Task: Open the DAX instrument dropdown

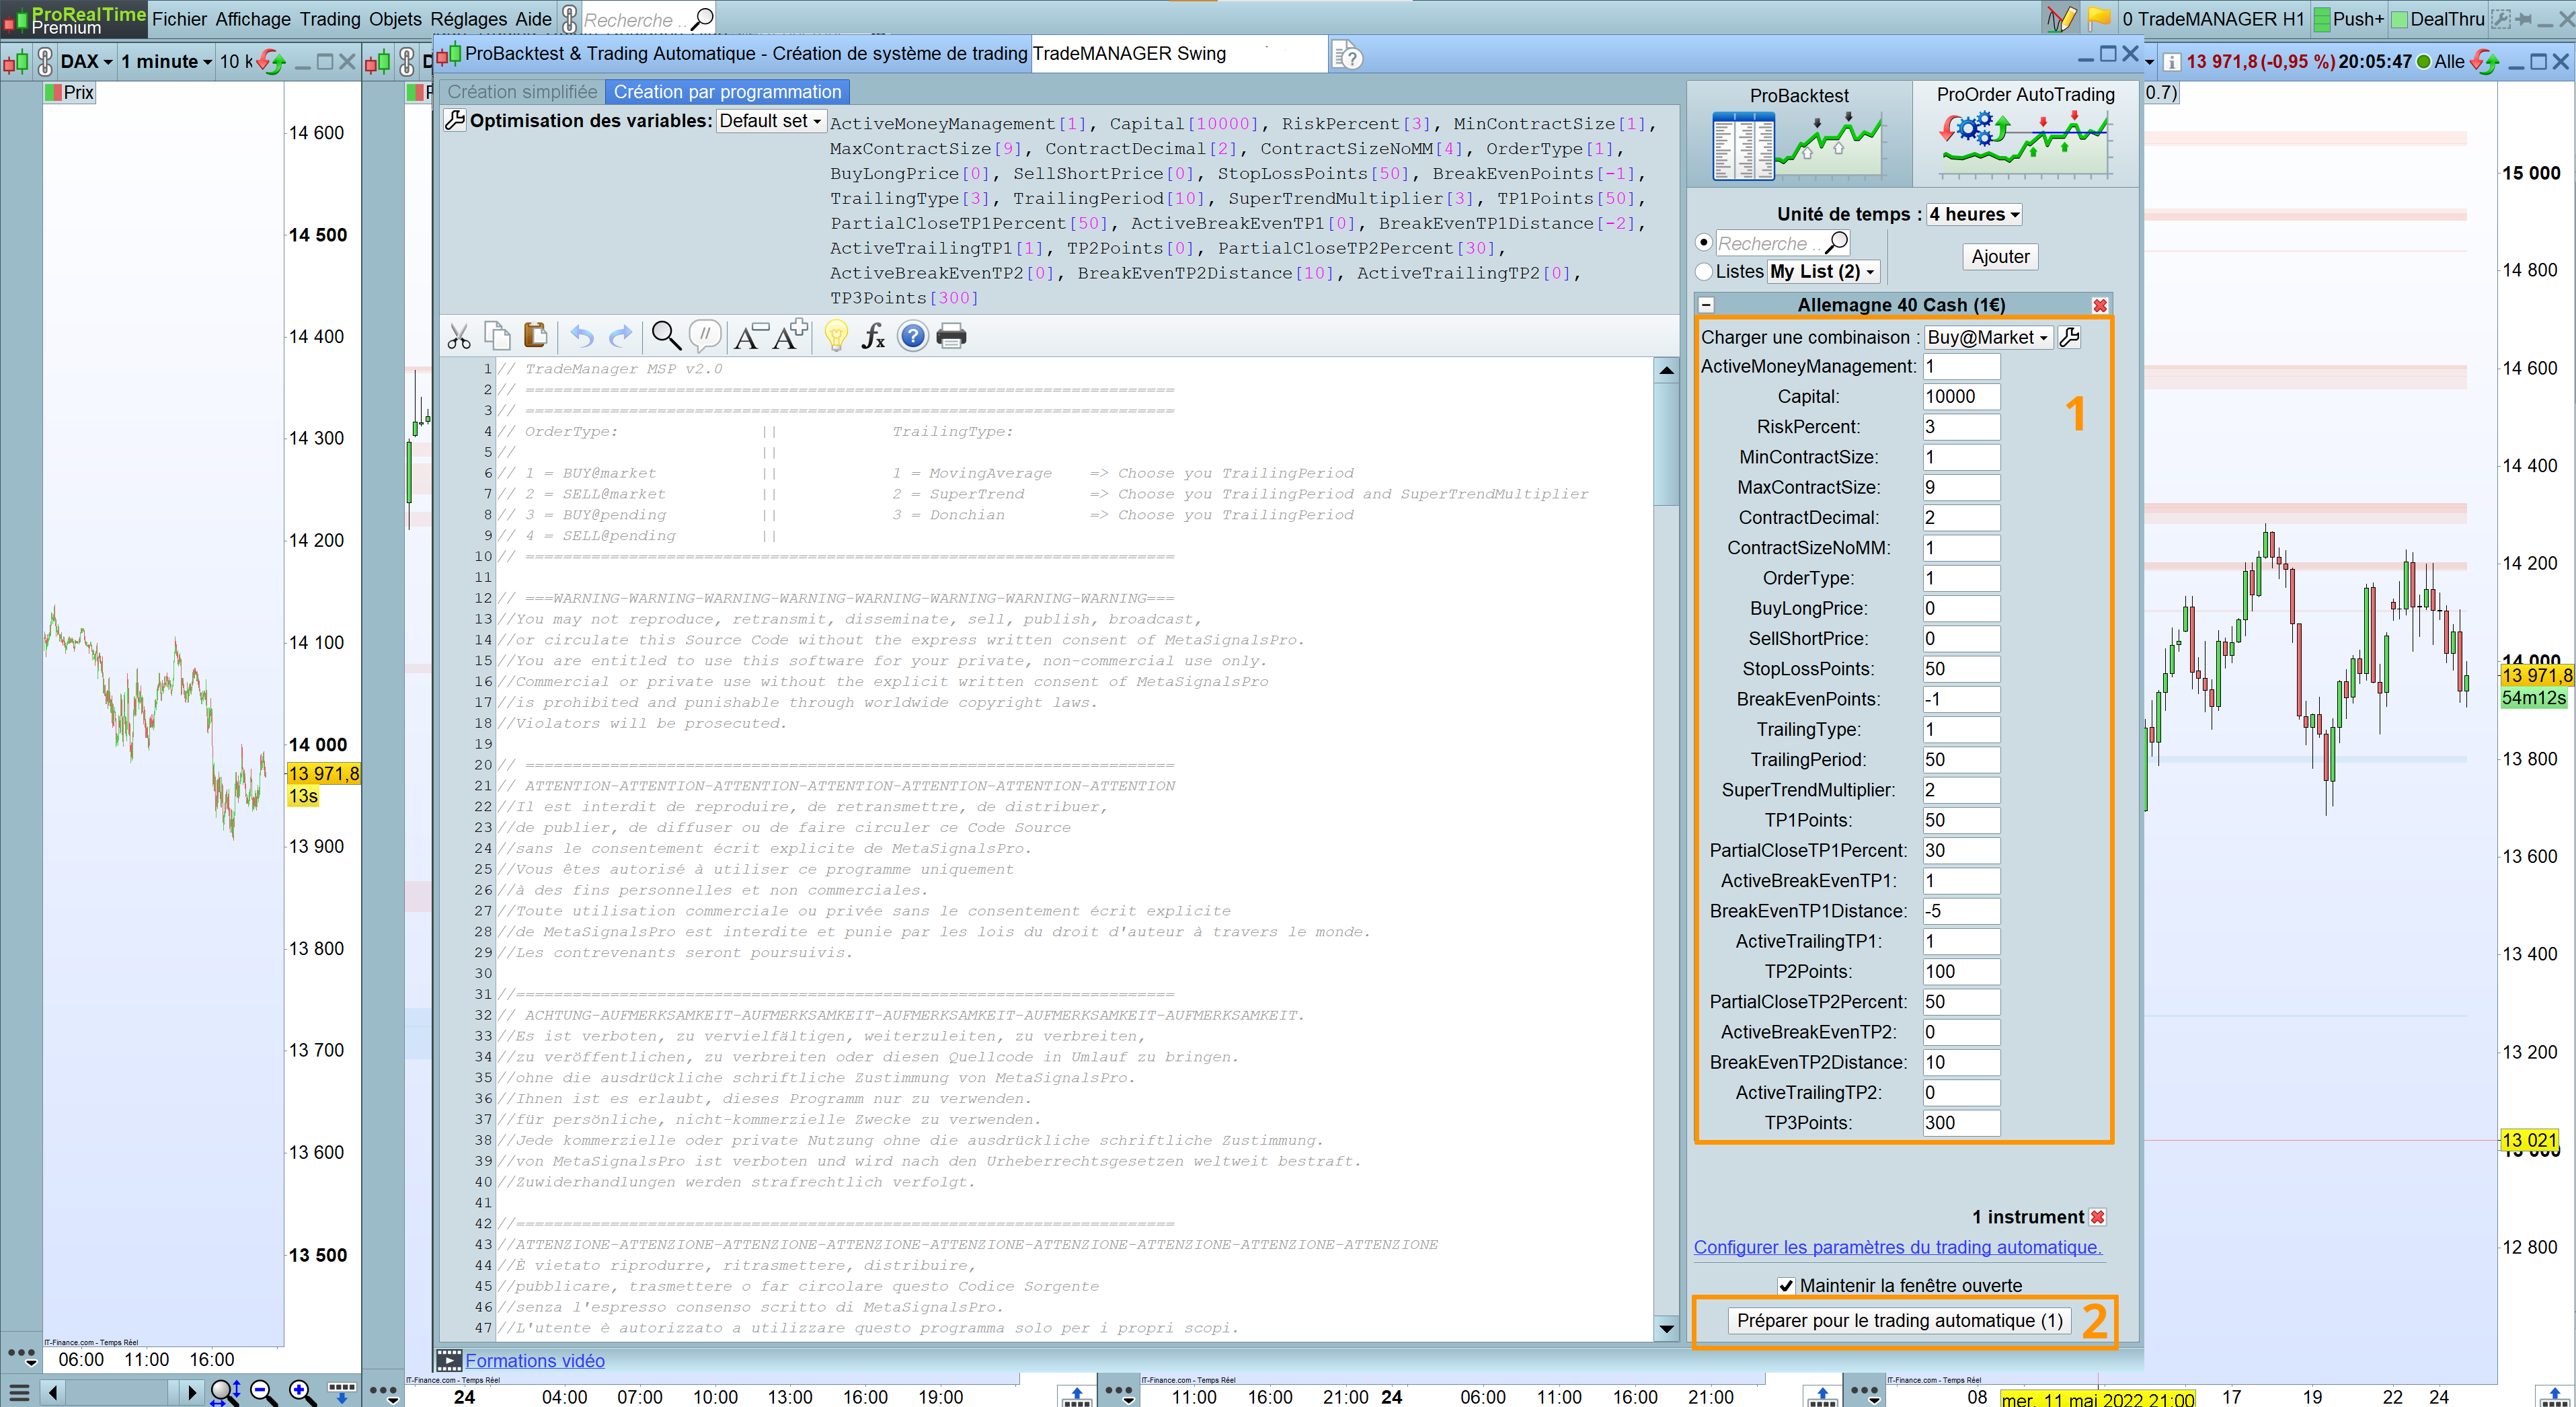Action: tap(86, 61)
